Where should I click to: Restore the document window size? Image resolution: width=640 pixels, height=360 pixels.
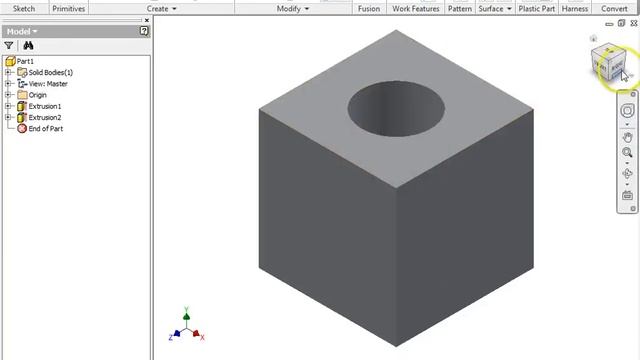621,23
